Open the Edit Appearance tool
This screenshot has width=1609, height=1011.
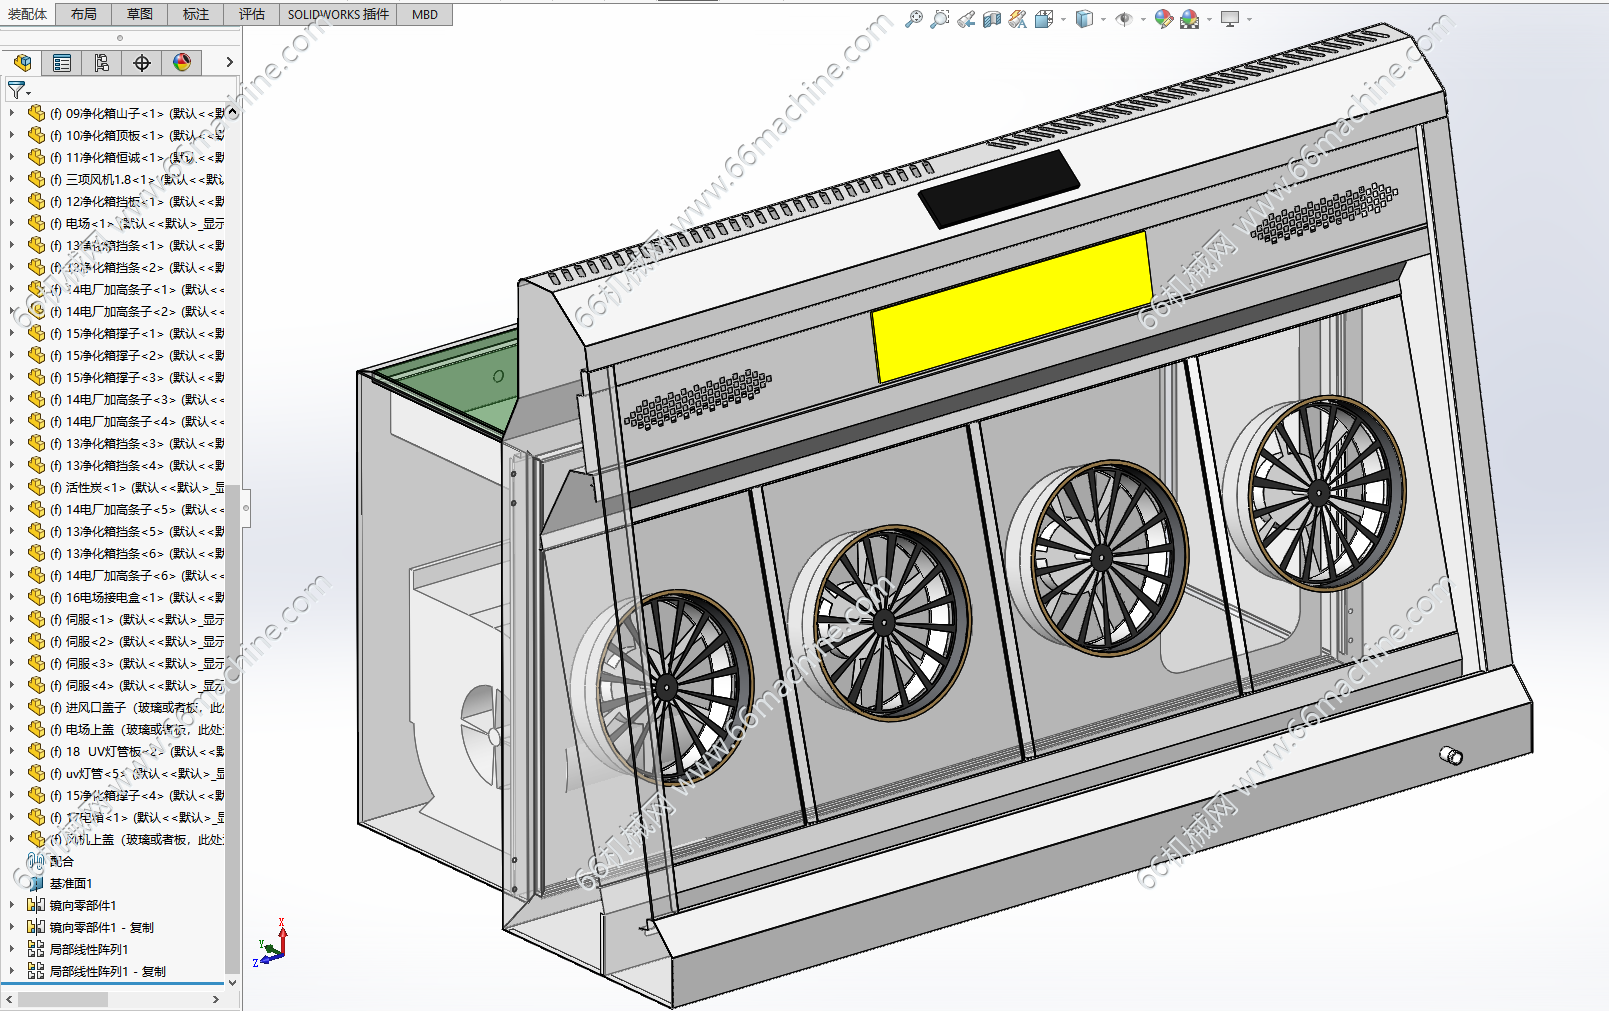[1163, 19]
